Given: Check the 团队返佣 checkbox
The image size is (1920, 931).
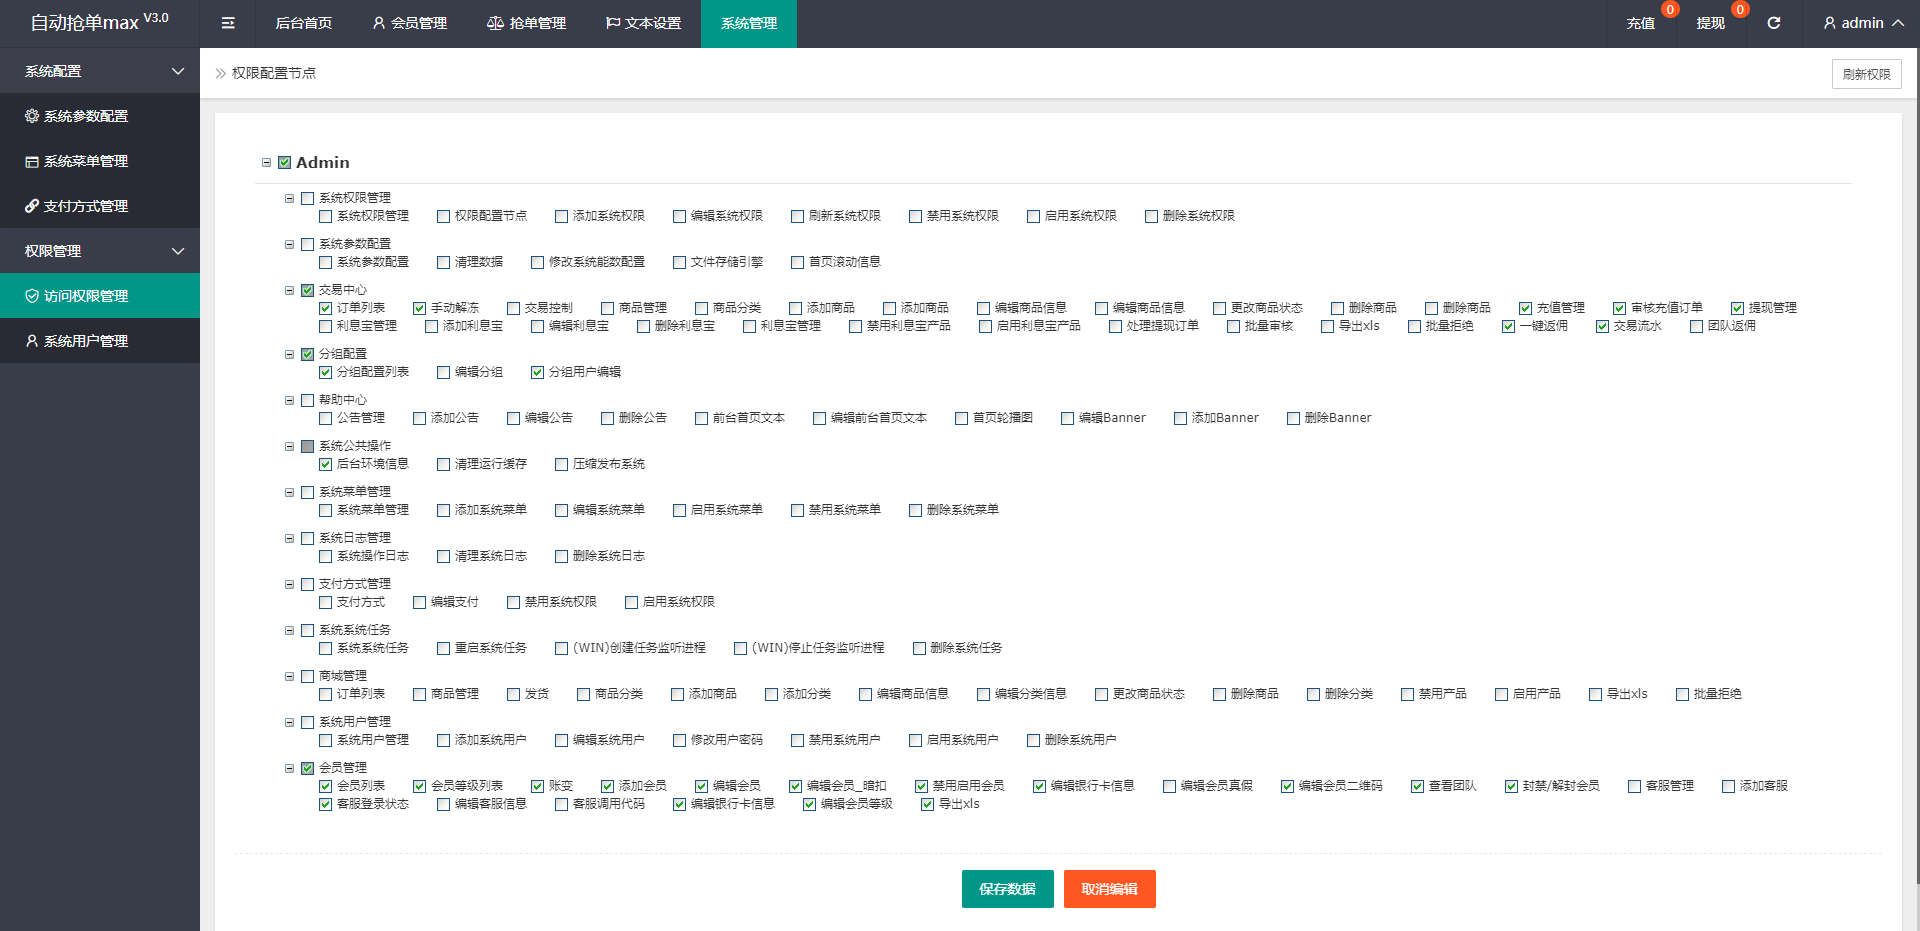Looking at the screenshot, I should [x=1697, y=327].
